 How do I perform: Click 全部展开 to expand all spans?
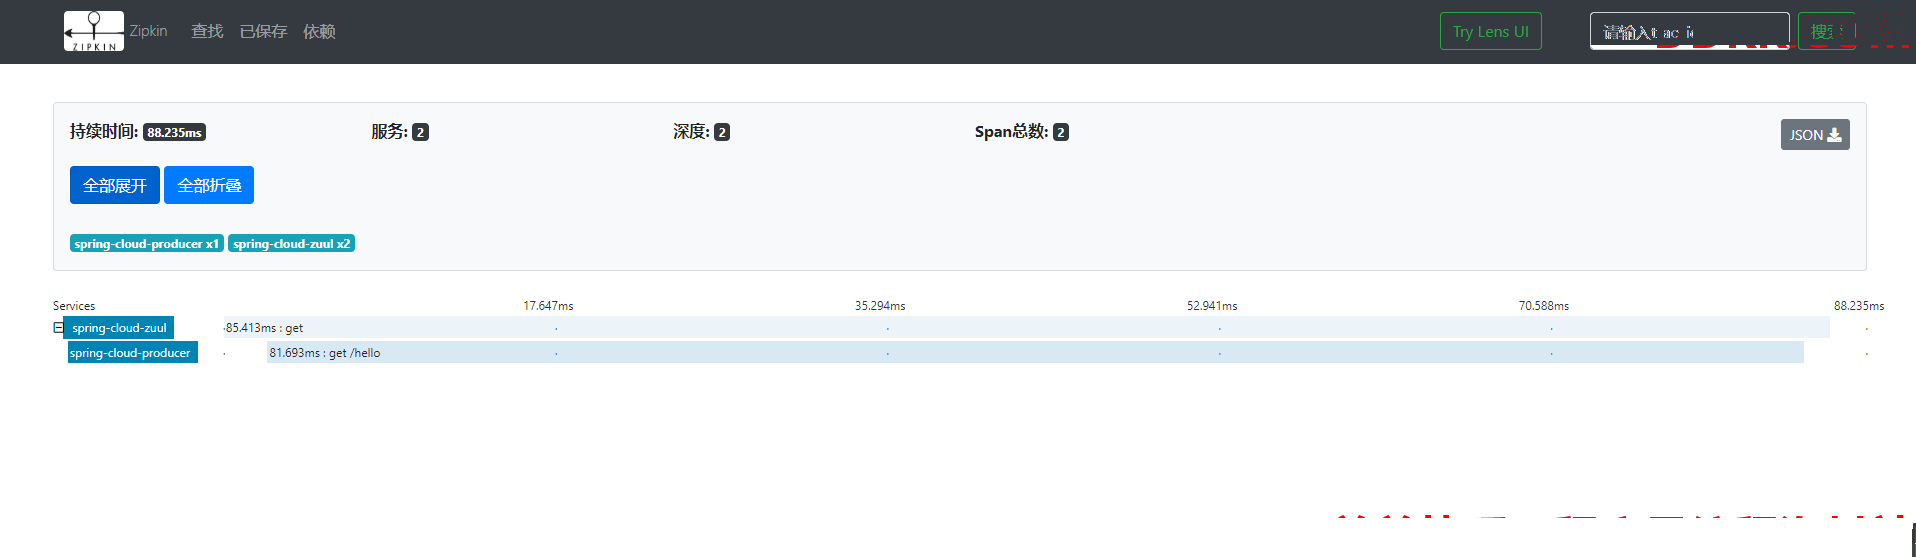pos(114,185)
